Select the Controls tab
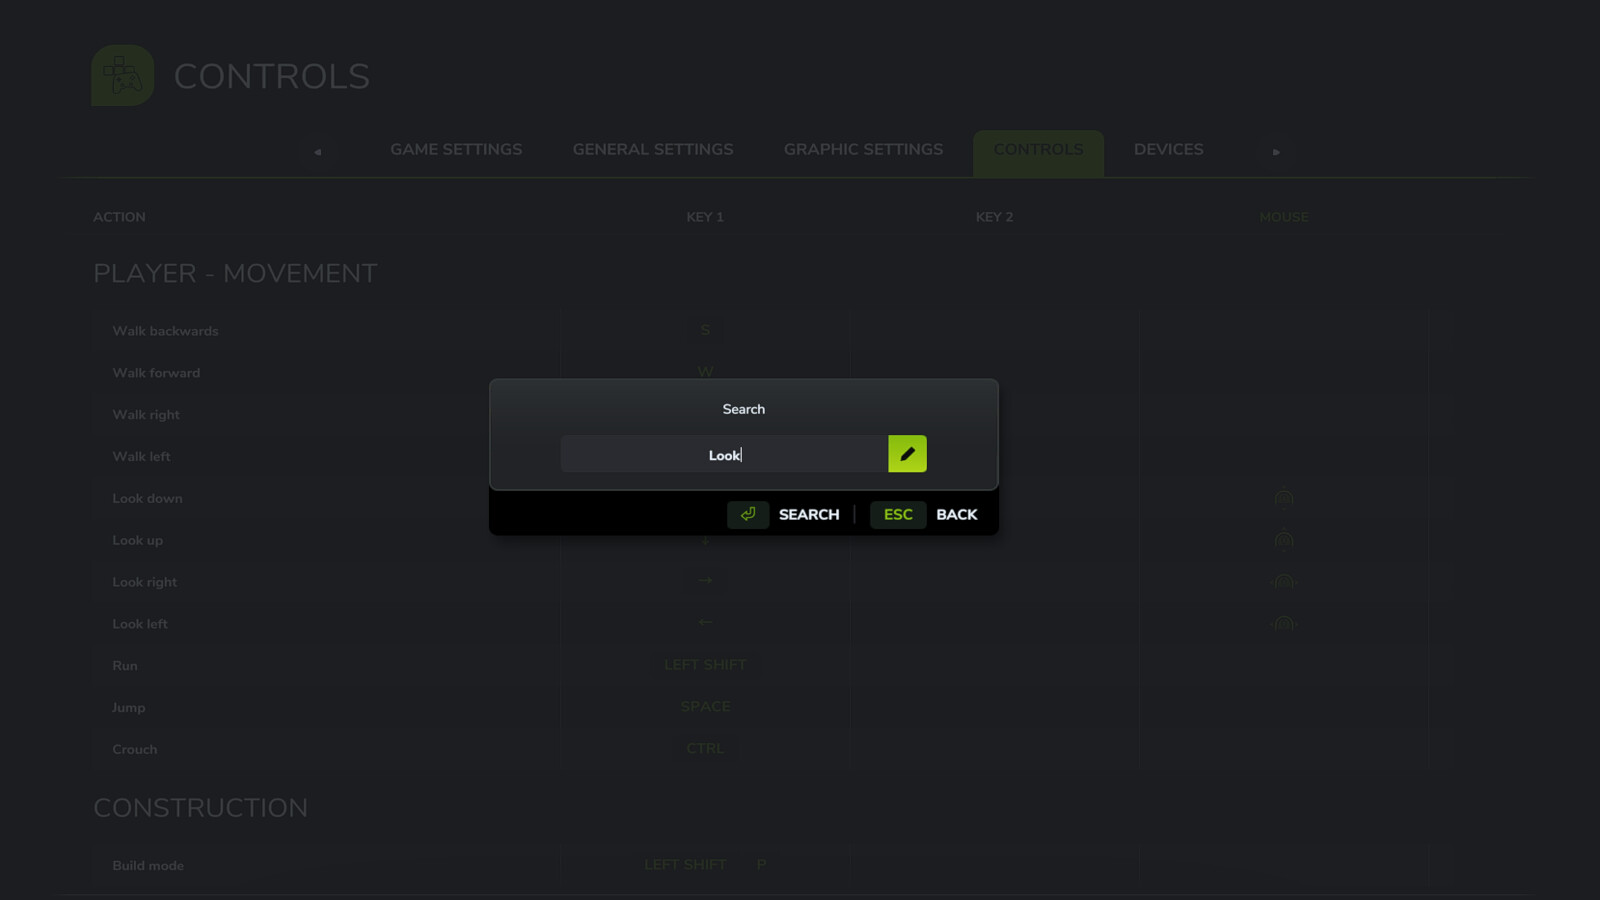The width and height of the screenshot is (1600, 900). [1038, 153]
